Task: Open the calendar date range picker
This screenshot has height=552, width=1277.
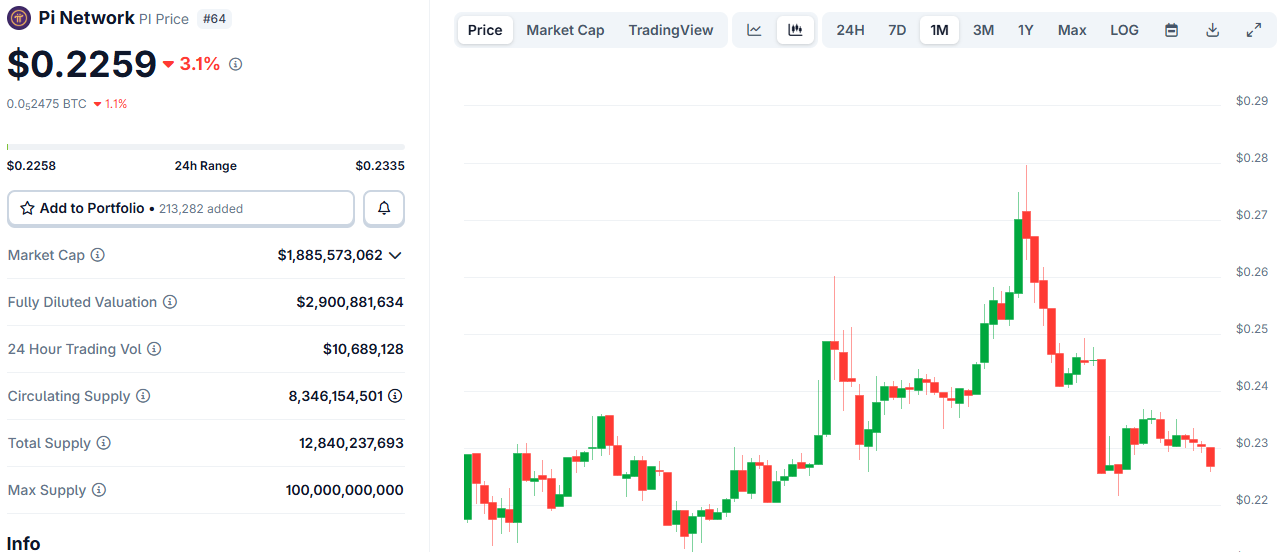Action: [x=1172, y=30]
